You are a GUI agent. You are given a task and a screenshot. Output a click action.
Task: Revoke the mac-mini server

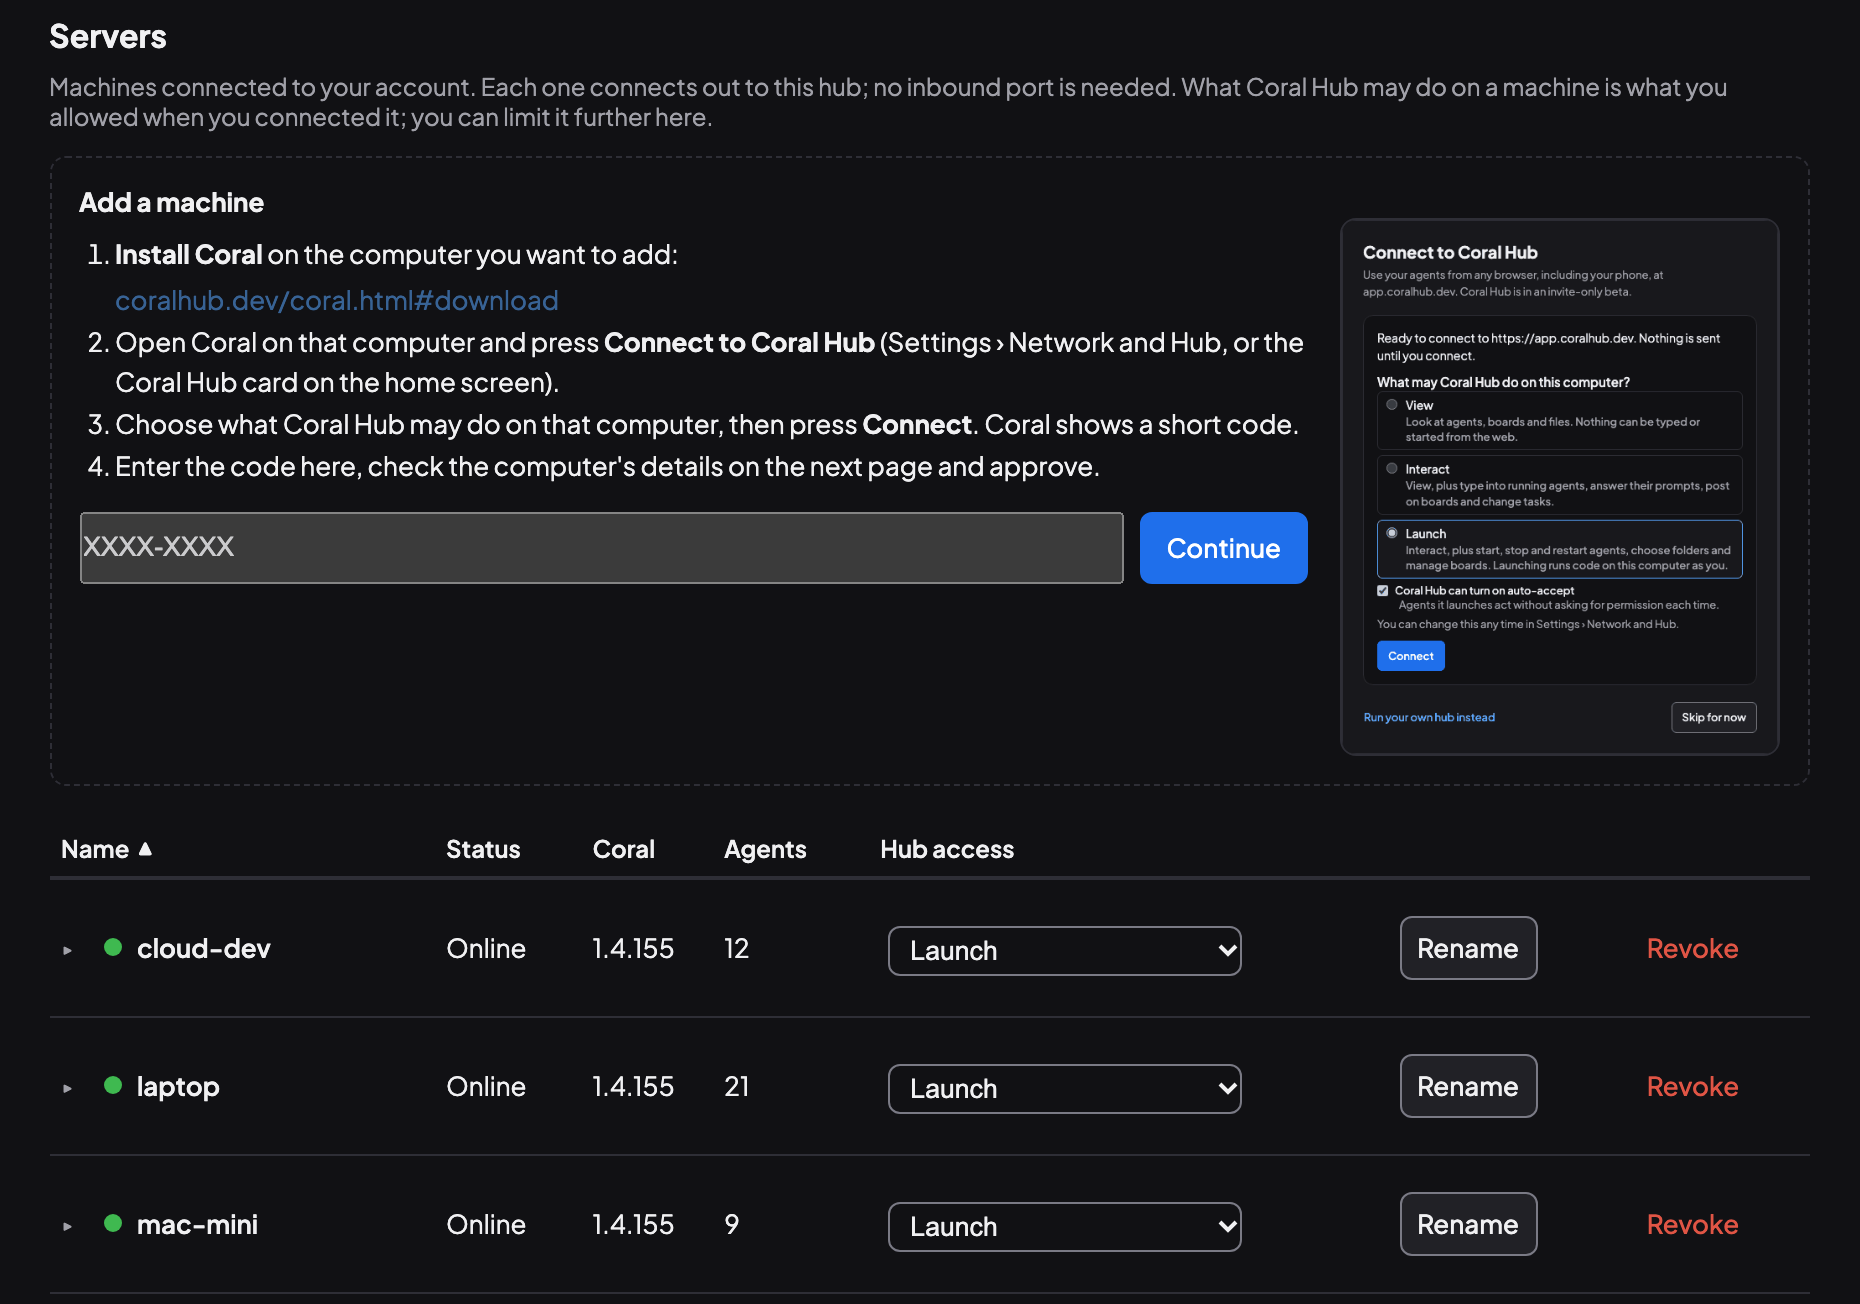(x=1692, y=1224)
